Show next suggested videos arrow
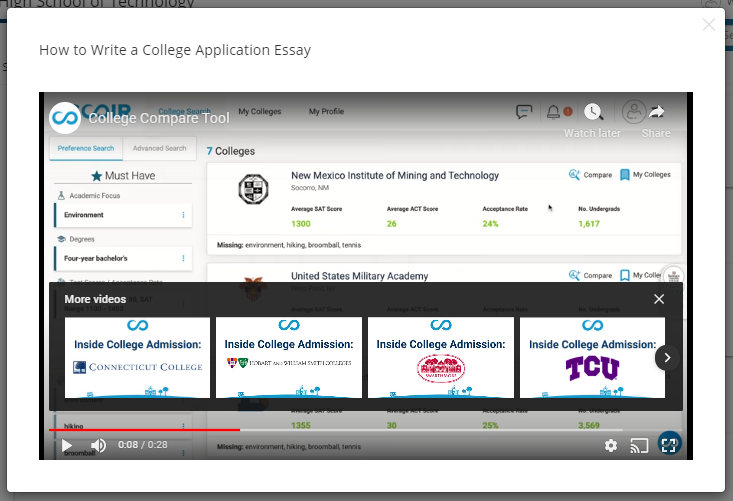 667,358
